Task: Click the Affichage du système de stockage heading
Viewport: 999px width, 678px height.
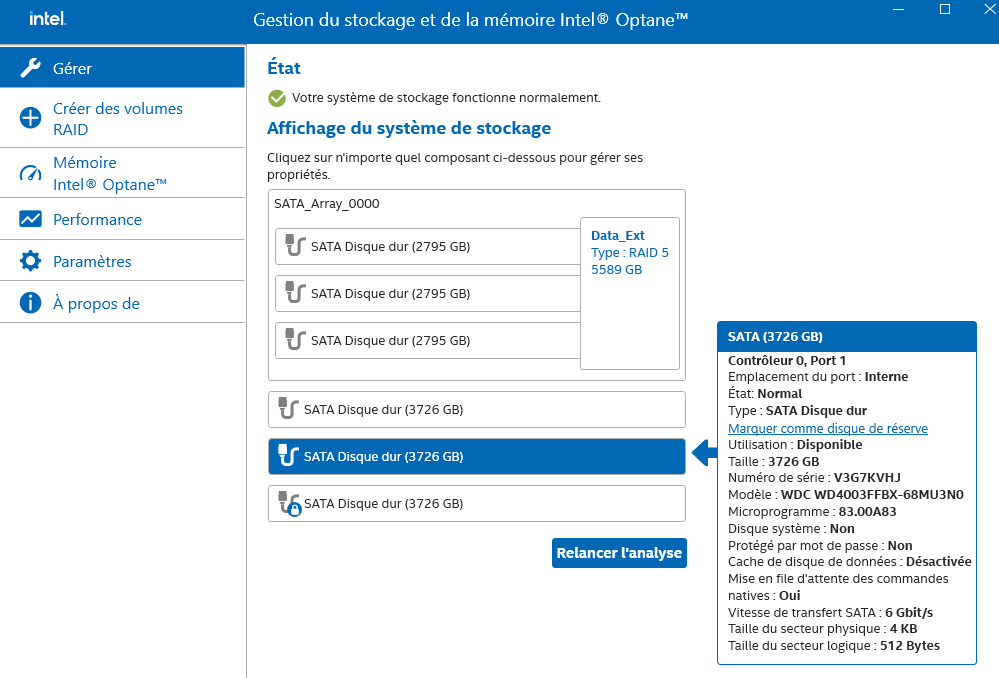Action: 409,128
